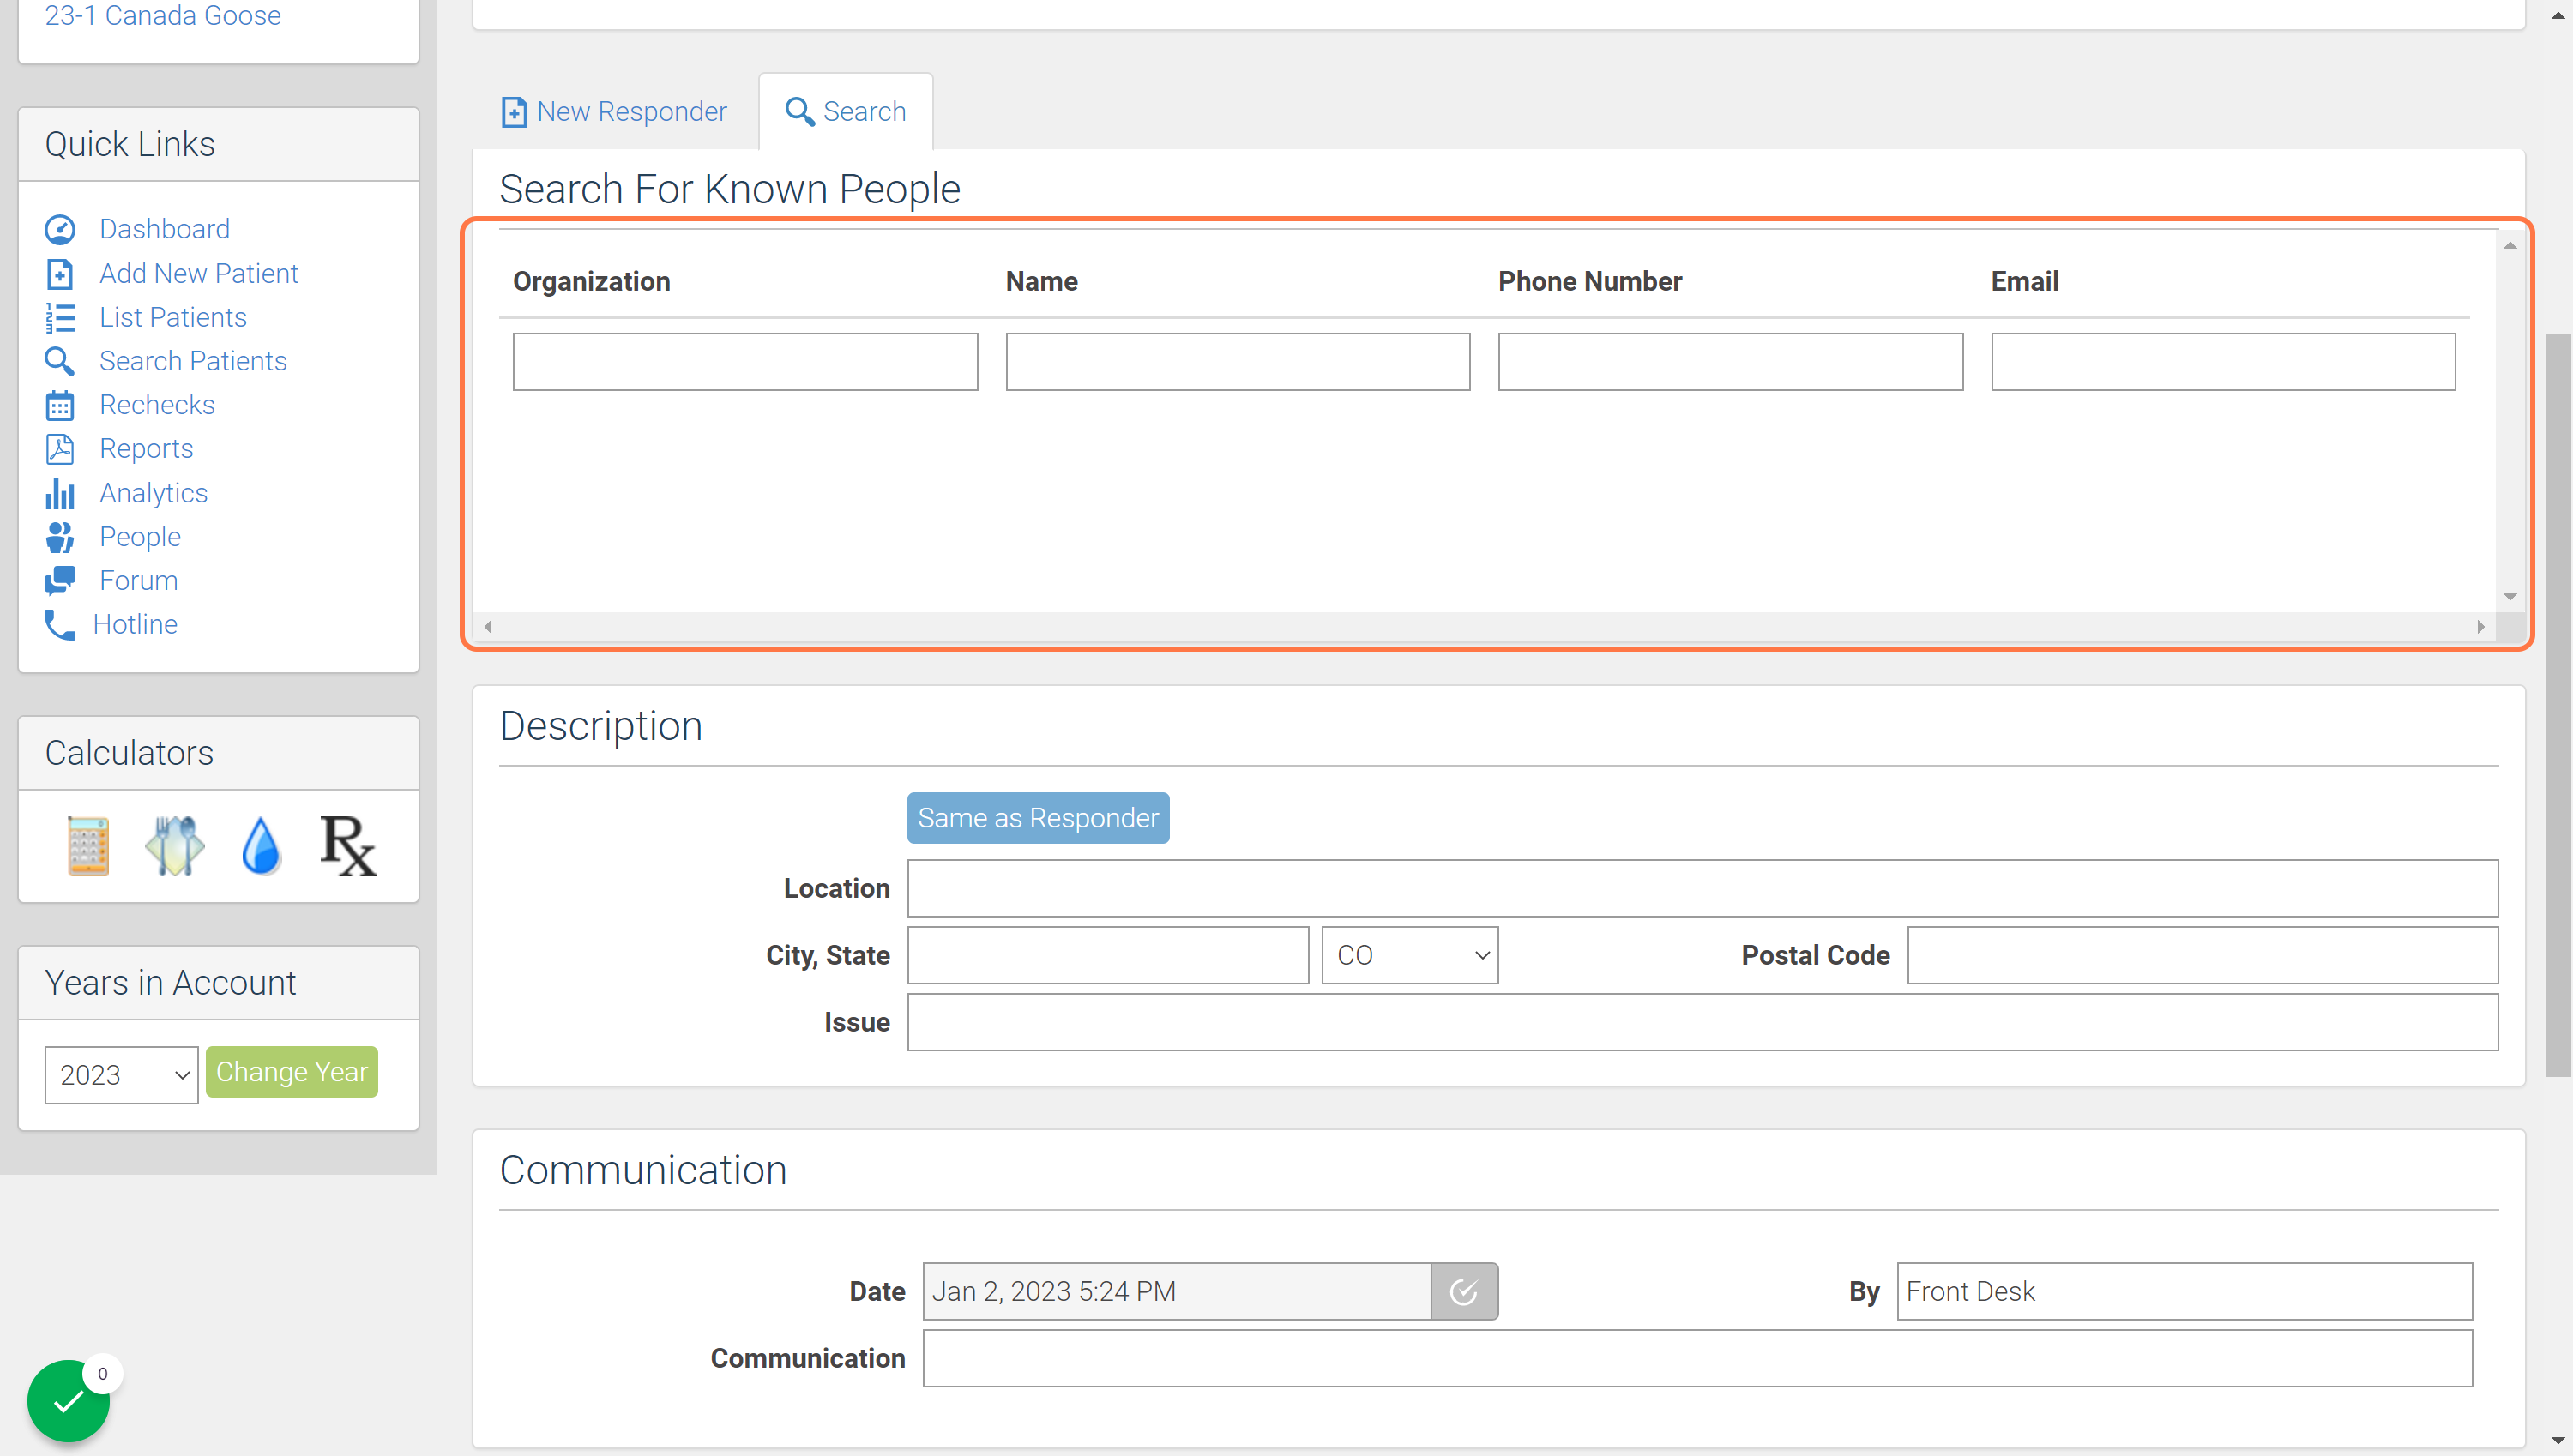2573x1456 pixels.
Task: Click the Issue input field
Action: point(1702,1022)
